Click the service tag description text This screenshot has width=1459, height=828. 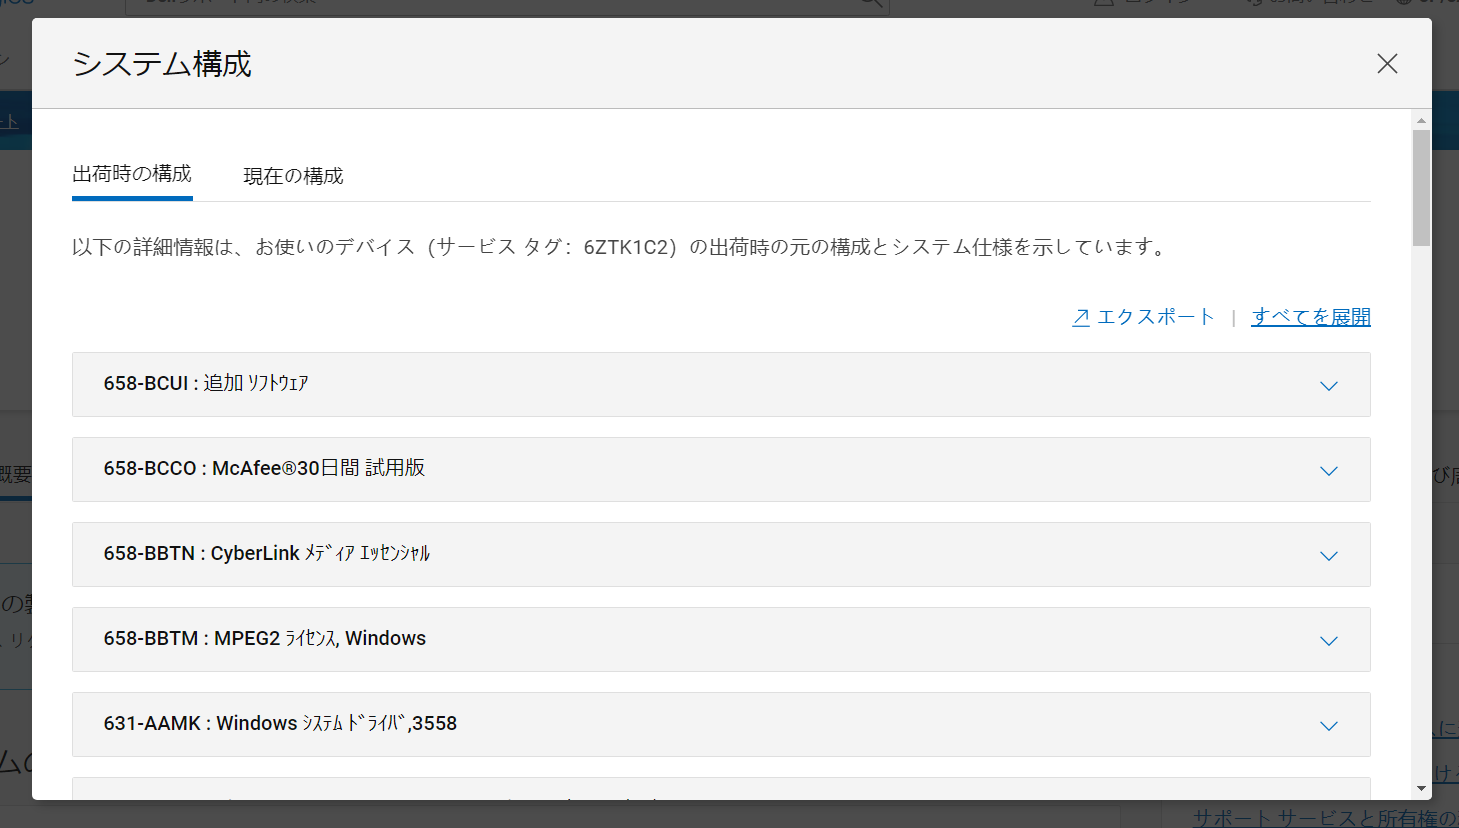[x=620, y=247]
